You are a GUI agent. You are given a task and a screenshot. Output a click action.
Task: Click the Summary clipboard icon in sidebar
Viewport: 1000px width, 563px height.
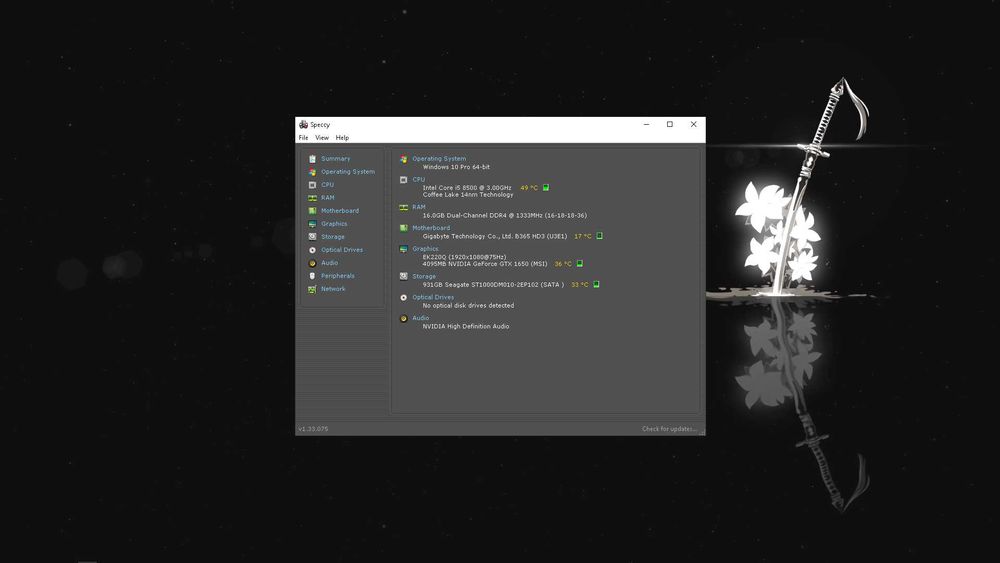[312, 159]
